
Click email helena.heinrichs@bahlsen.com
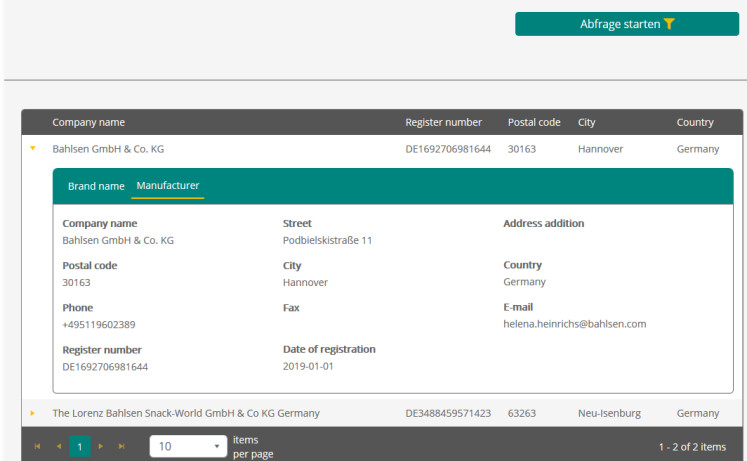pyautogui.click(x=575, y=324)
